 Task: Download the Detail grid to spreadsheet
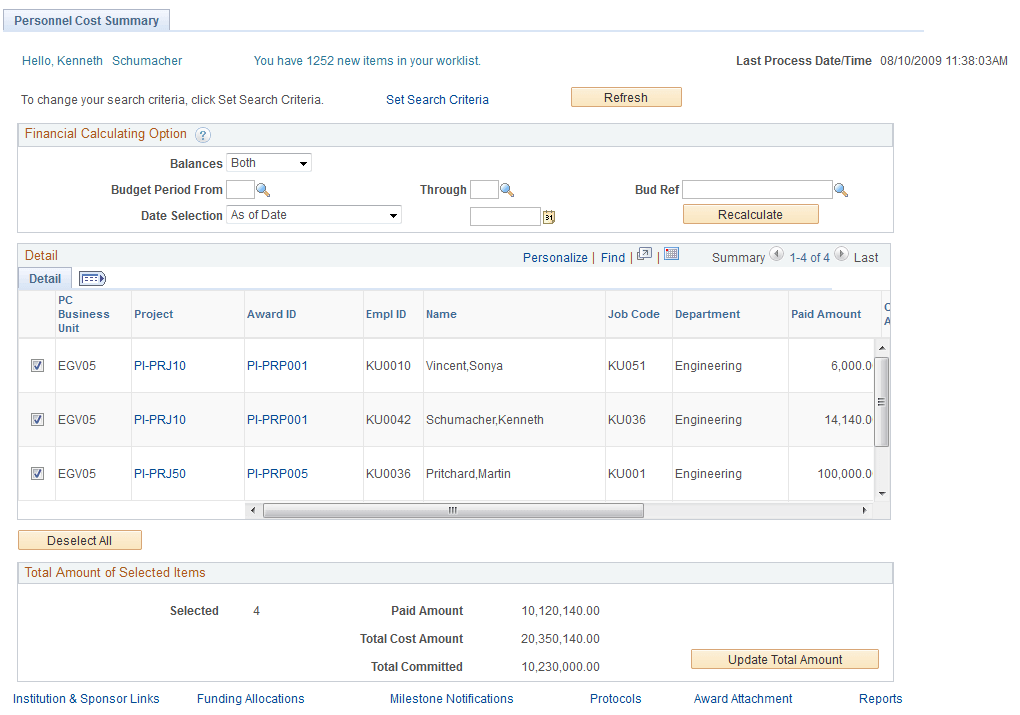[x=671, y=255]
